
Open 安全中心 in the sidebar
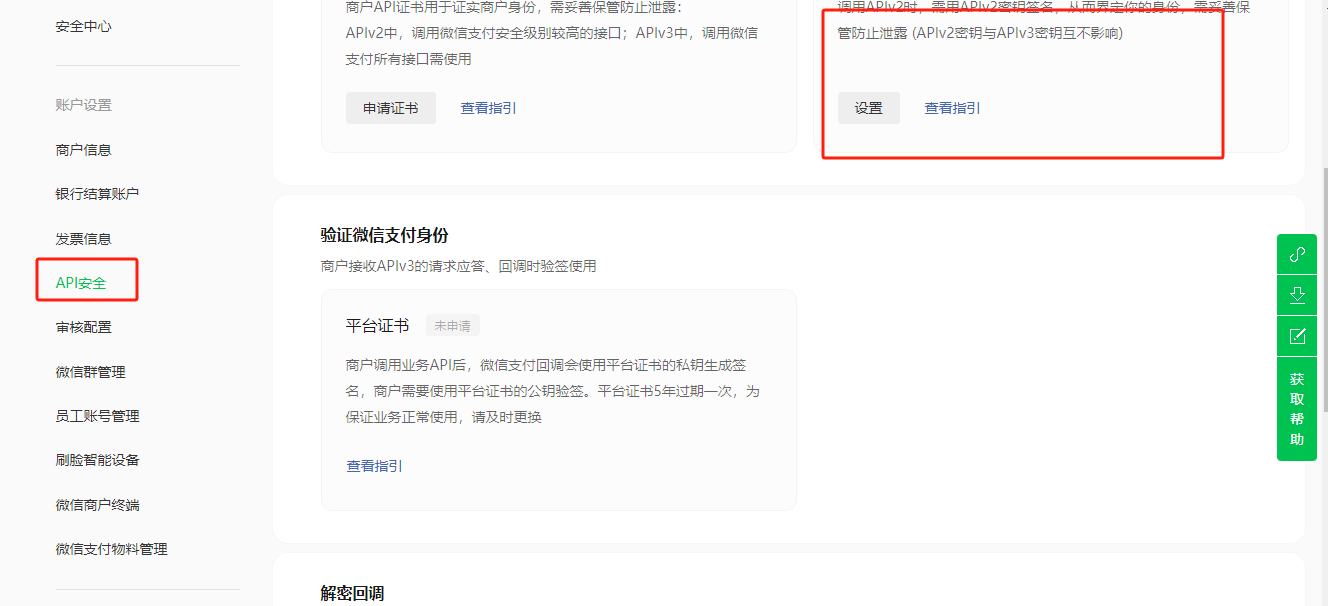coord(84,26)
